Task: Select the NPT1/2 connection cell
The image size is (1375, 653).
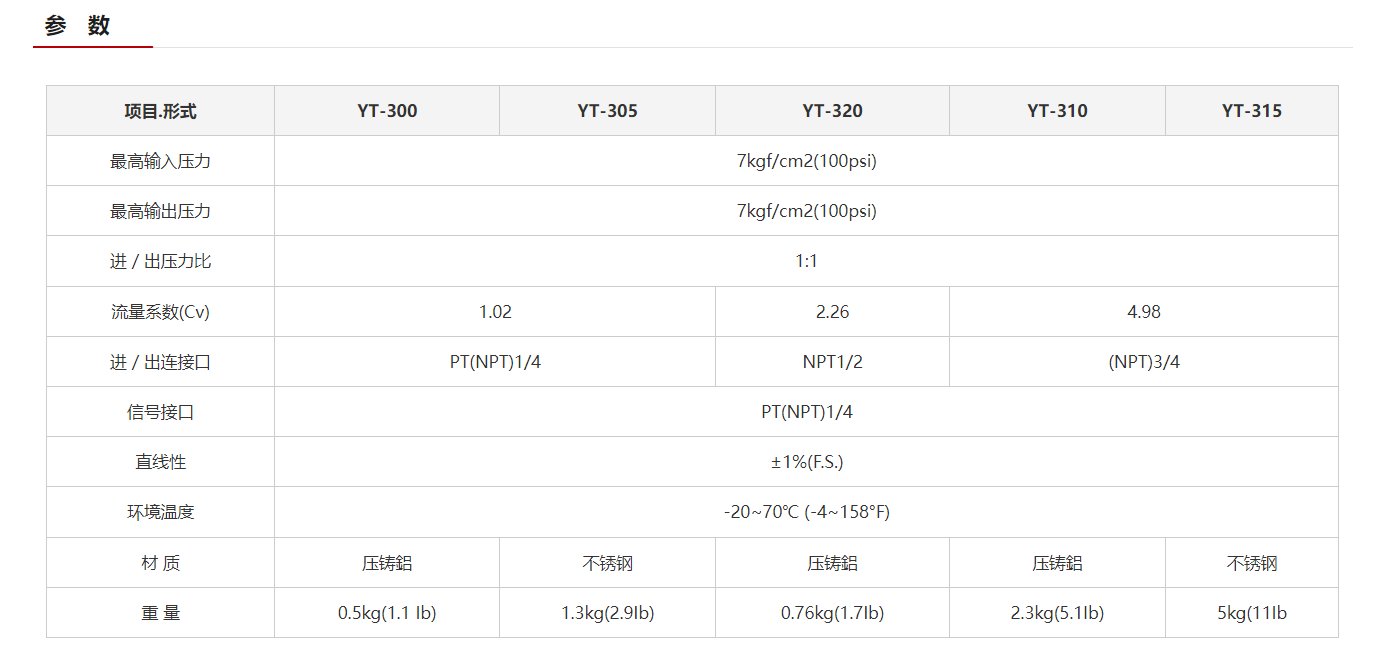Action: [832, 362]
